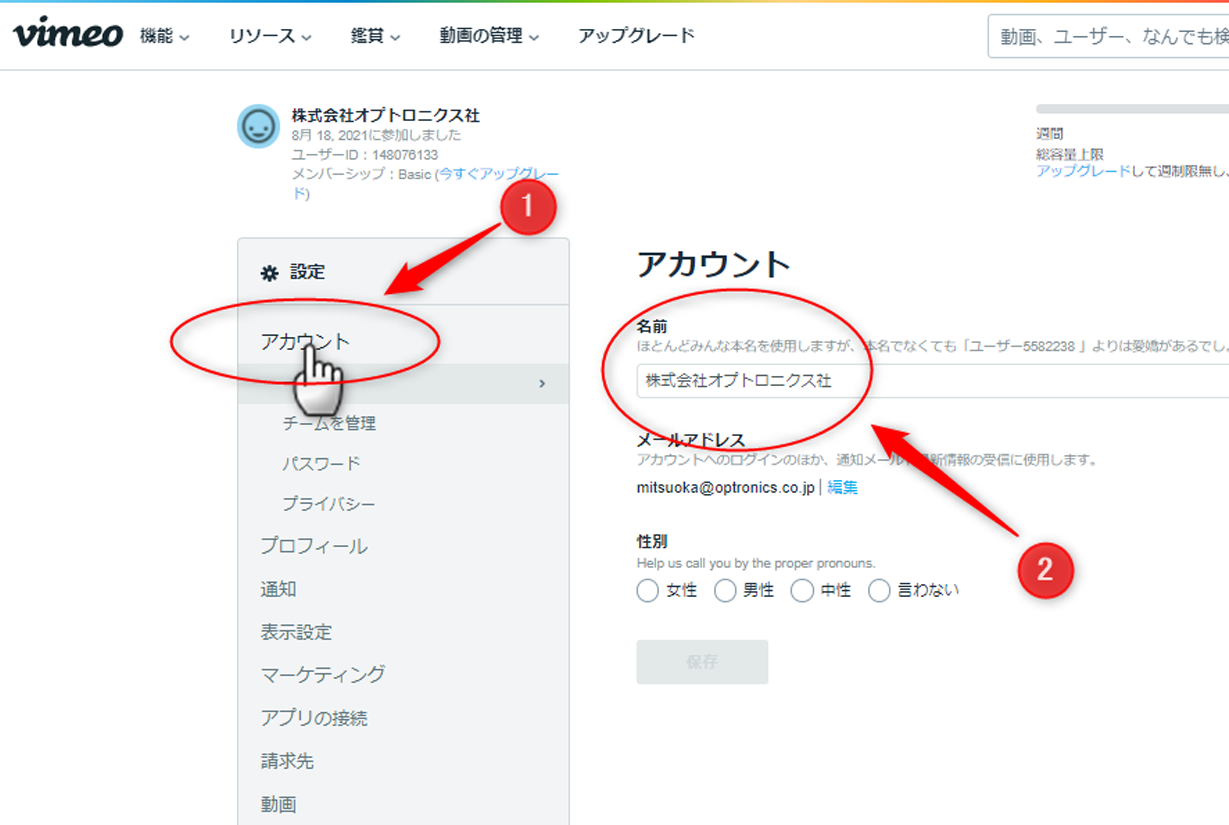
Task: Click the search input field
Action: point(1108,37)
